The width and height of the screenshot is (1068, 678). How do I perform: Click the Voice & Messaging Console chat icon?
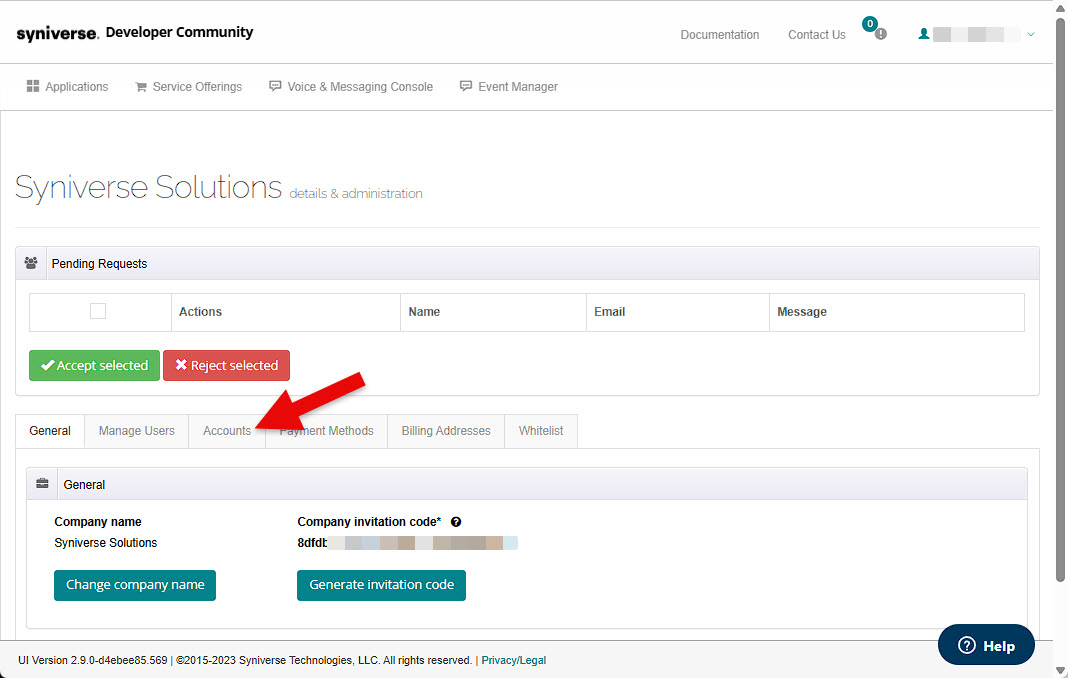(x=275, y=87)
